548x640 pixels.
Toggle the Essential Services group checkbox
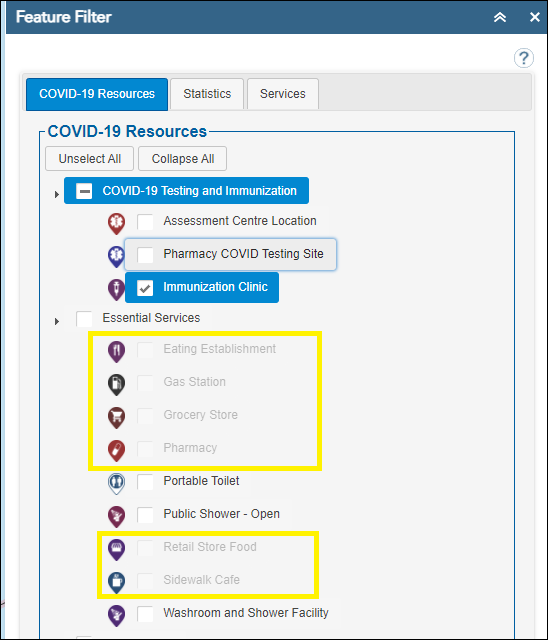click(84, 319)
